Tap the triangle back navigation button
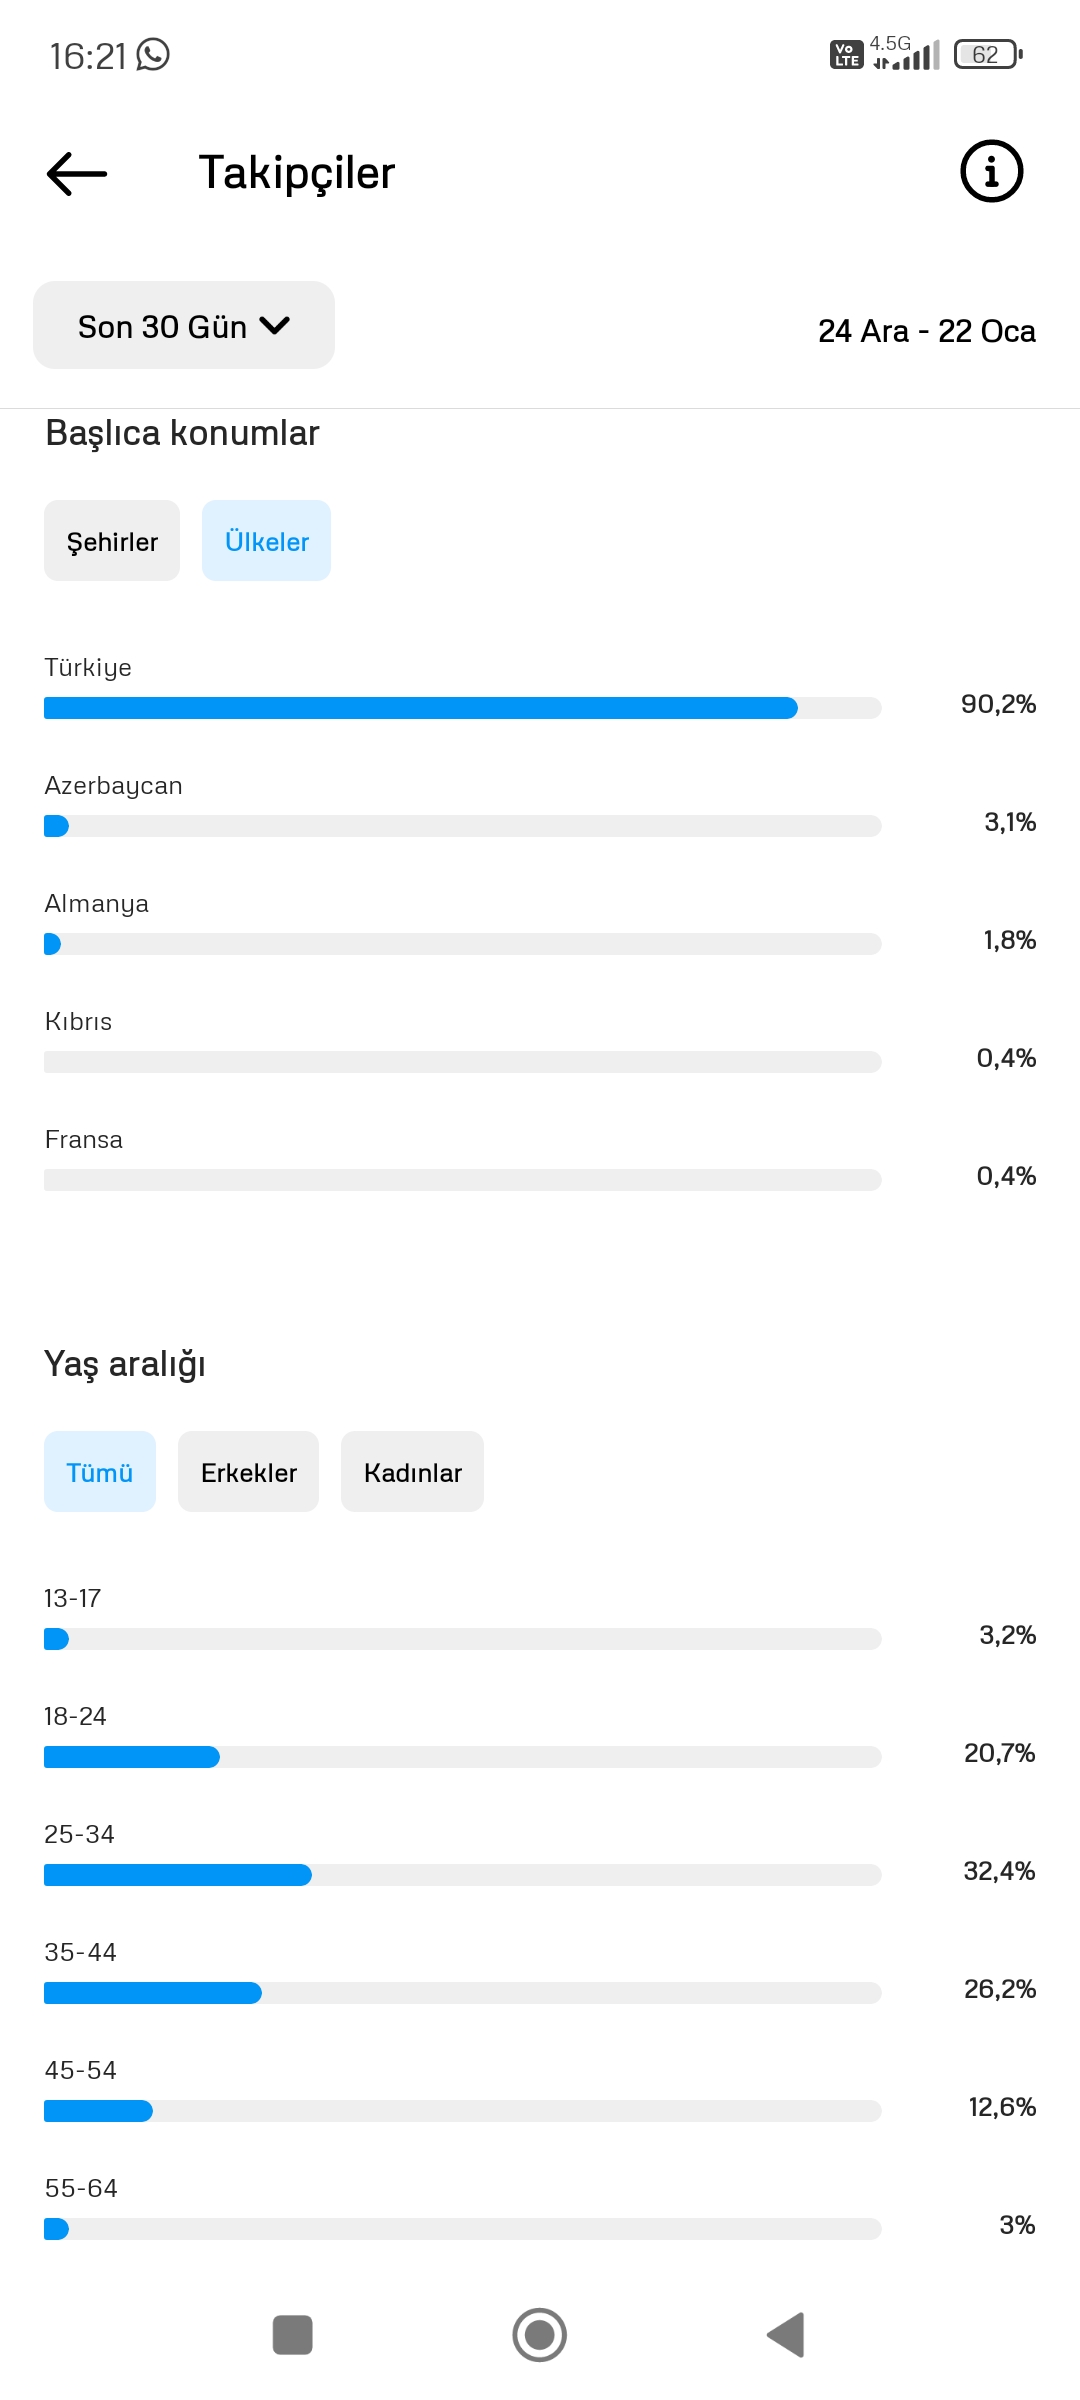This screenshot has width=1080, height=2400. [786, 2335]
